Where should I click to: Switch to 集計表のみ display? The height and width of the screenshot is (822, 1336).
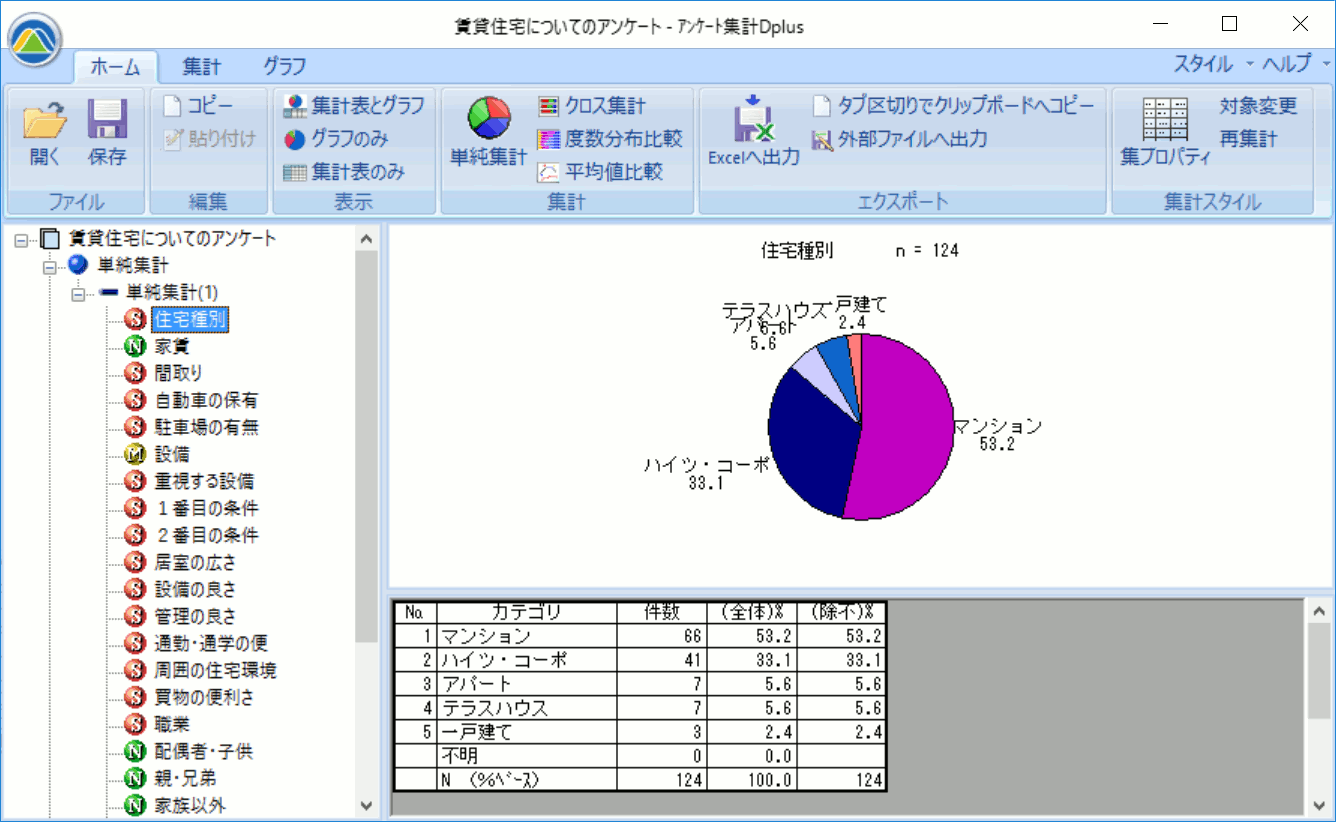click(x=344, y=172)
